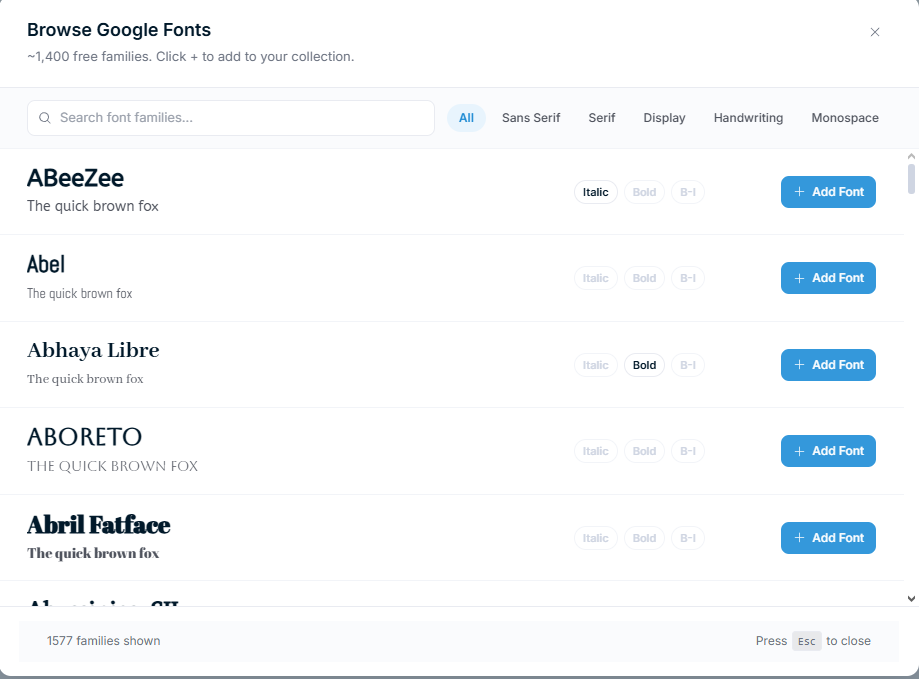Toggle B-I for Abhaya Libre

click(x=688, y=365)
